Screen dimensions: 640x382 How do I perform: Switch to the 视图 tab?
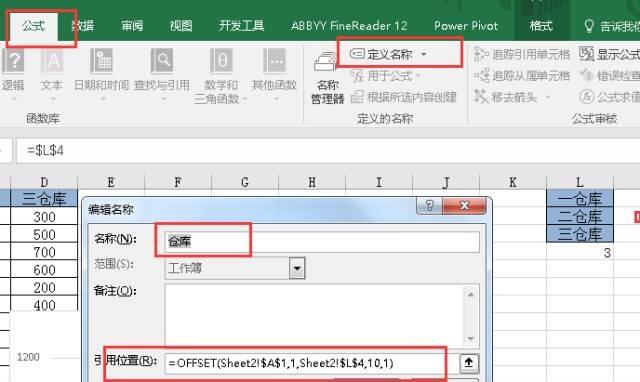pos(181,26)
